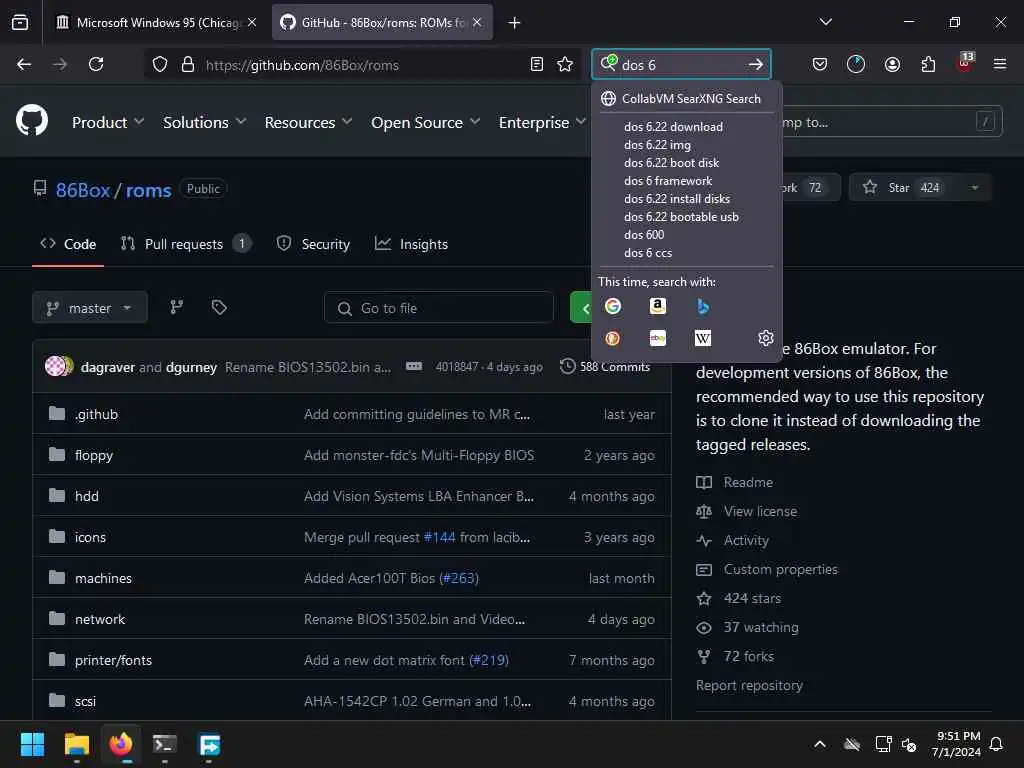
Task: Reload the current page
Action: pos(96,64)
